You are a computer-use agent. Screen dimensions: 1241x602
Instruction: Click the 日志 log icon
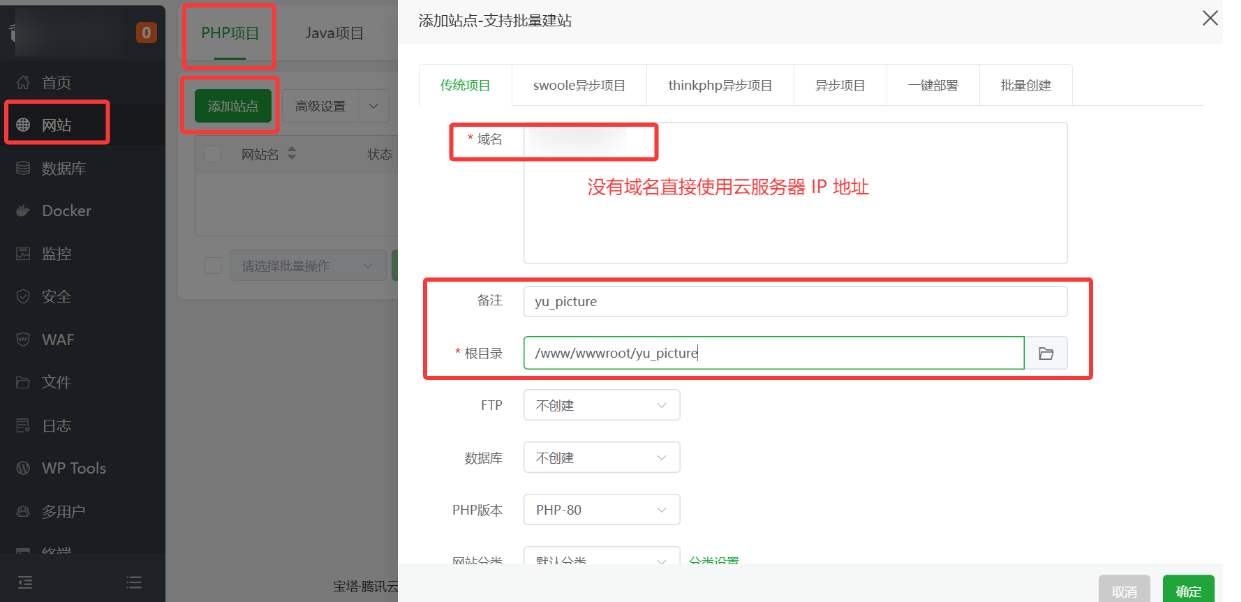click(23, 425)
